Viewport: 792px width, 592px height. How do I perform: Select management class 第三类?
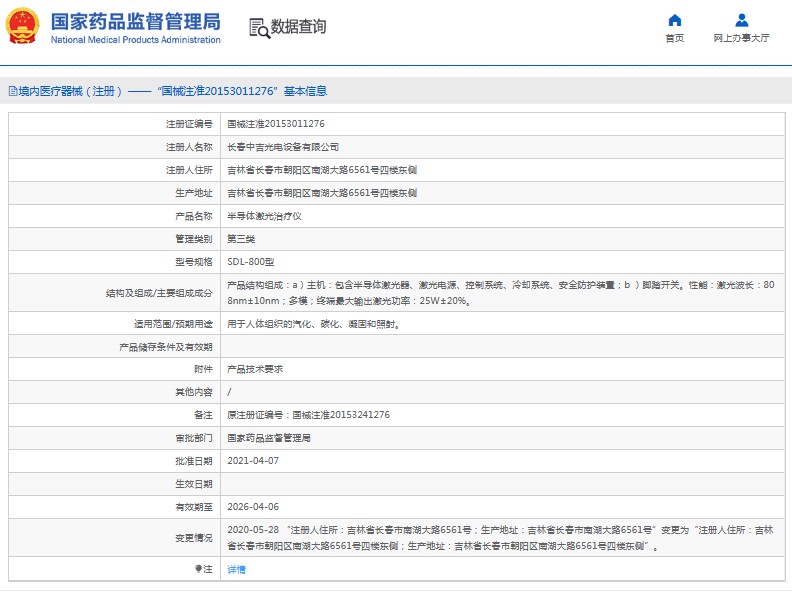[x=241, y=239]
